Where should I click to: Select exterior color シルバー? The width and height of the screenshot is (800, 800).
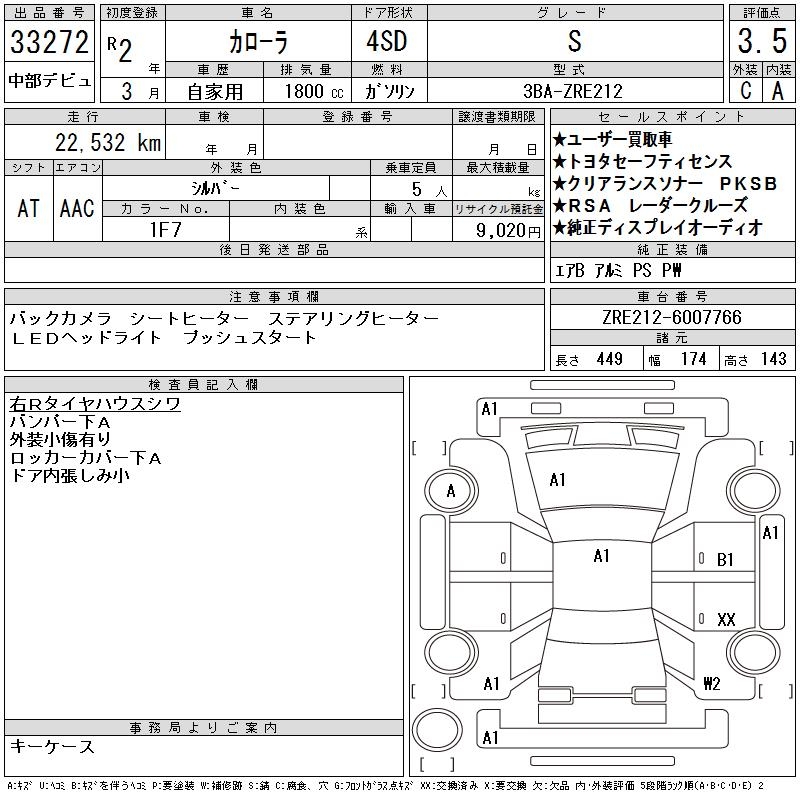click(215, 188)
